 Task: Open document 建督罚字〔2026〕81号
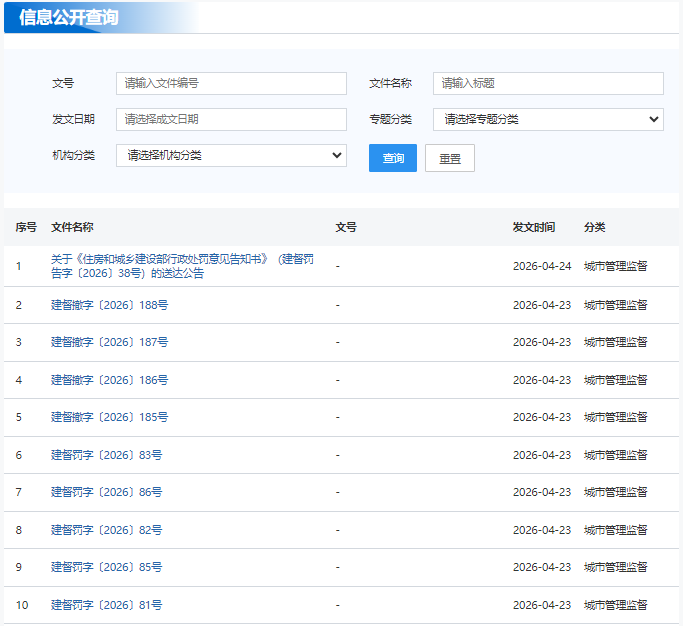[x=107, y=605]
